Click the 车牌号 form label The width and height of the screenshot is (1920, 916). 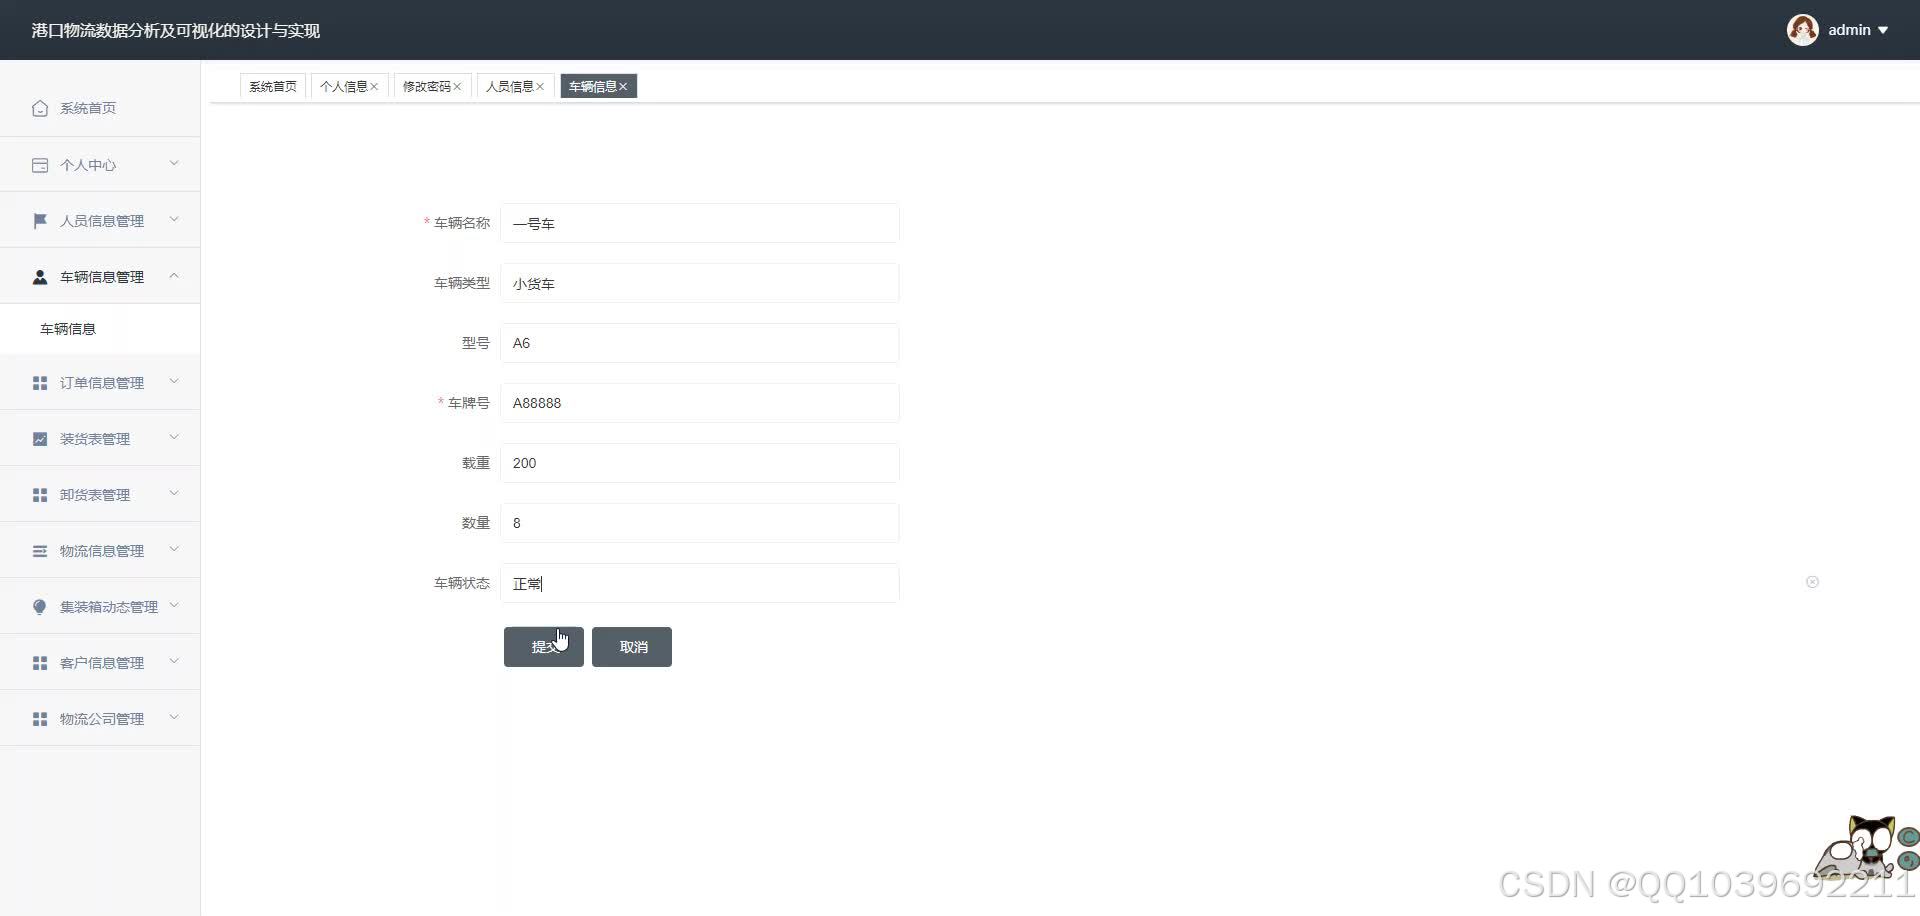(x=469, y=403)
